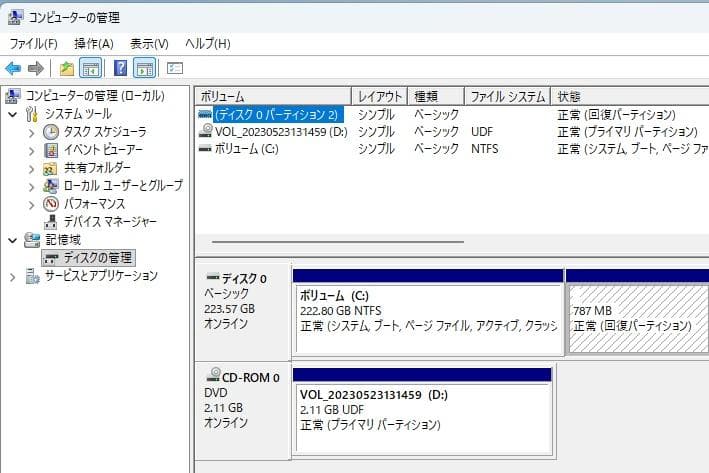Screen dimensions: 709x473
Task: Click the drive icon of ディスク 0 パーティション 2 row
Action: 205,114
